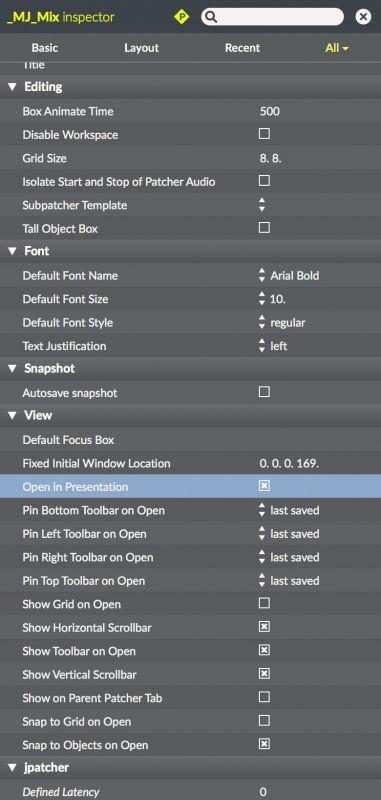Click arrows for Default Font Style regular
This screenshot has width=381, height=800.
262,322
